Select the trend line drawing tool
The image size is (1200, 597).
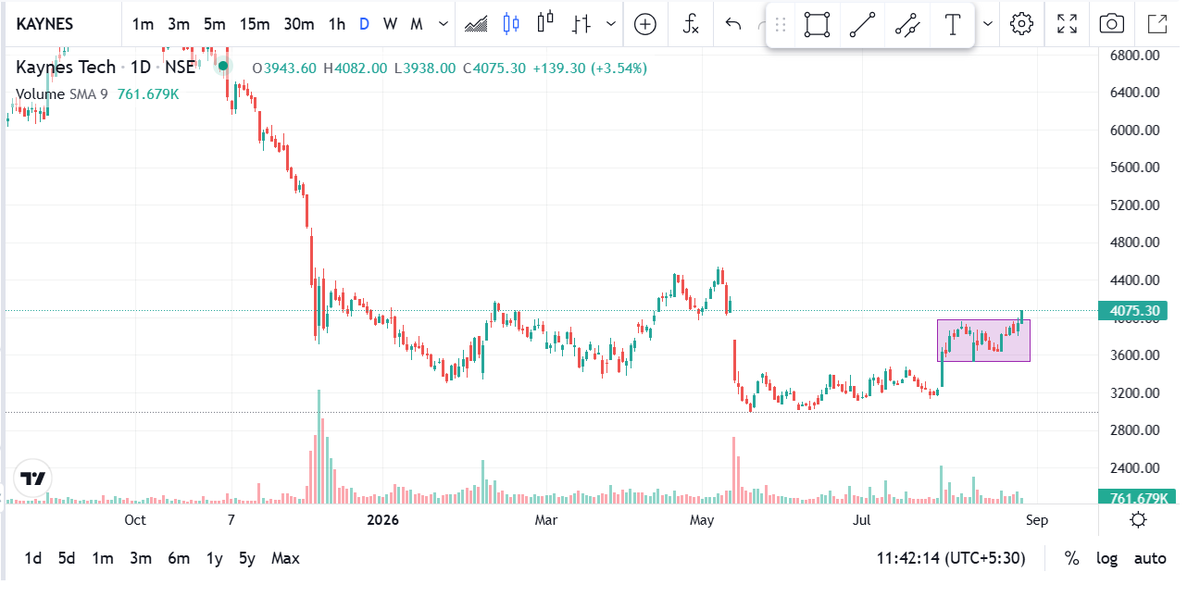click(862, 24)
